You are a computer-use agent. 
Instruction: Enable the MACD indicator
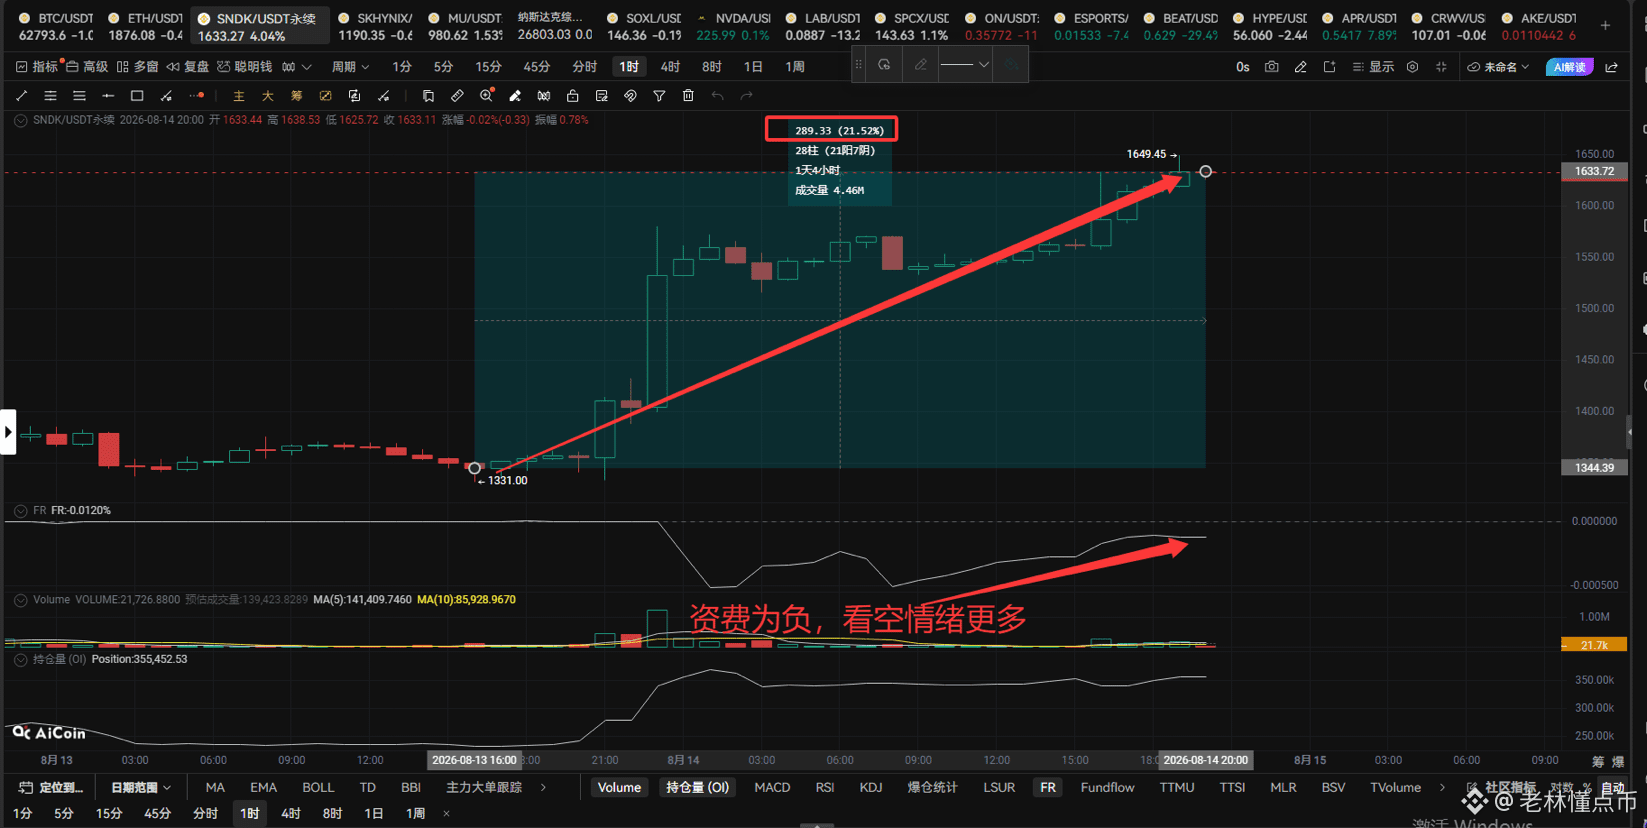click(x=772, y=788)
